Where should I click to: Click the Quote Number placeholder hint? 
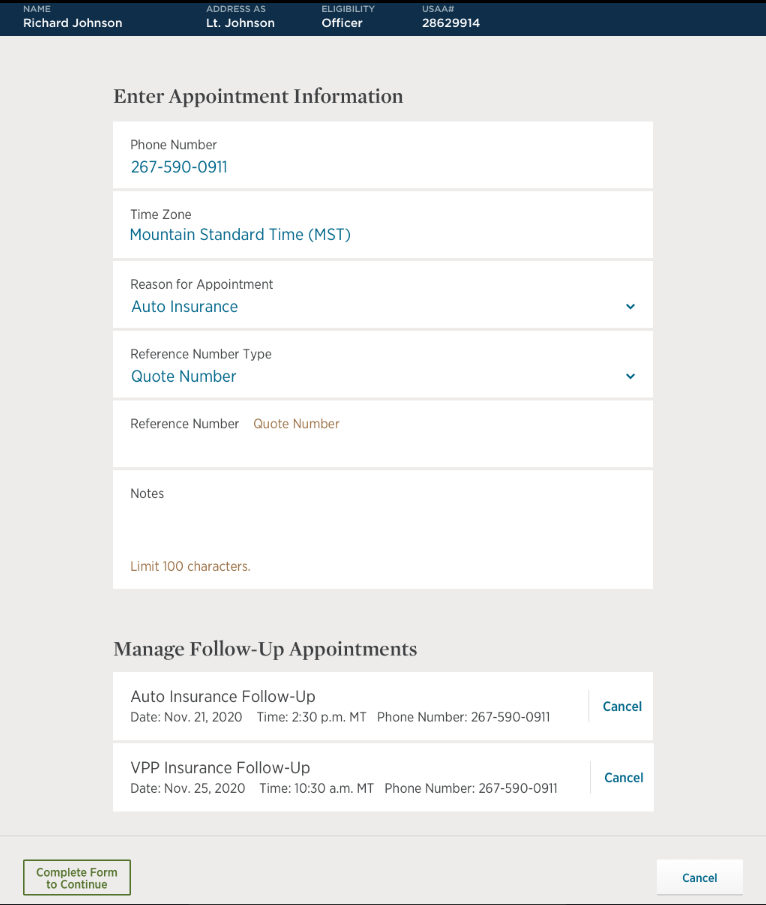click(x=296, y=424)
